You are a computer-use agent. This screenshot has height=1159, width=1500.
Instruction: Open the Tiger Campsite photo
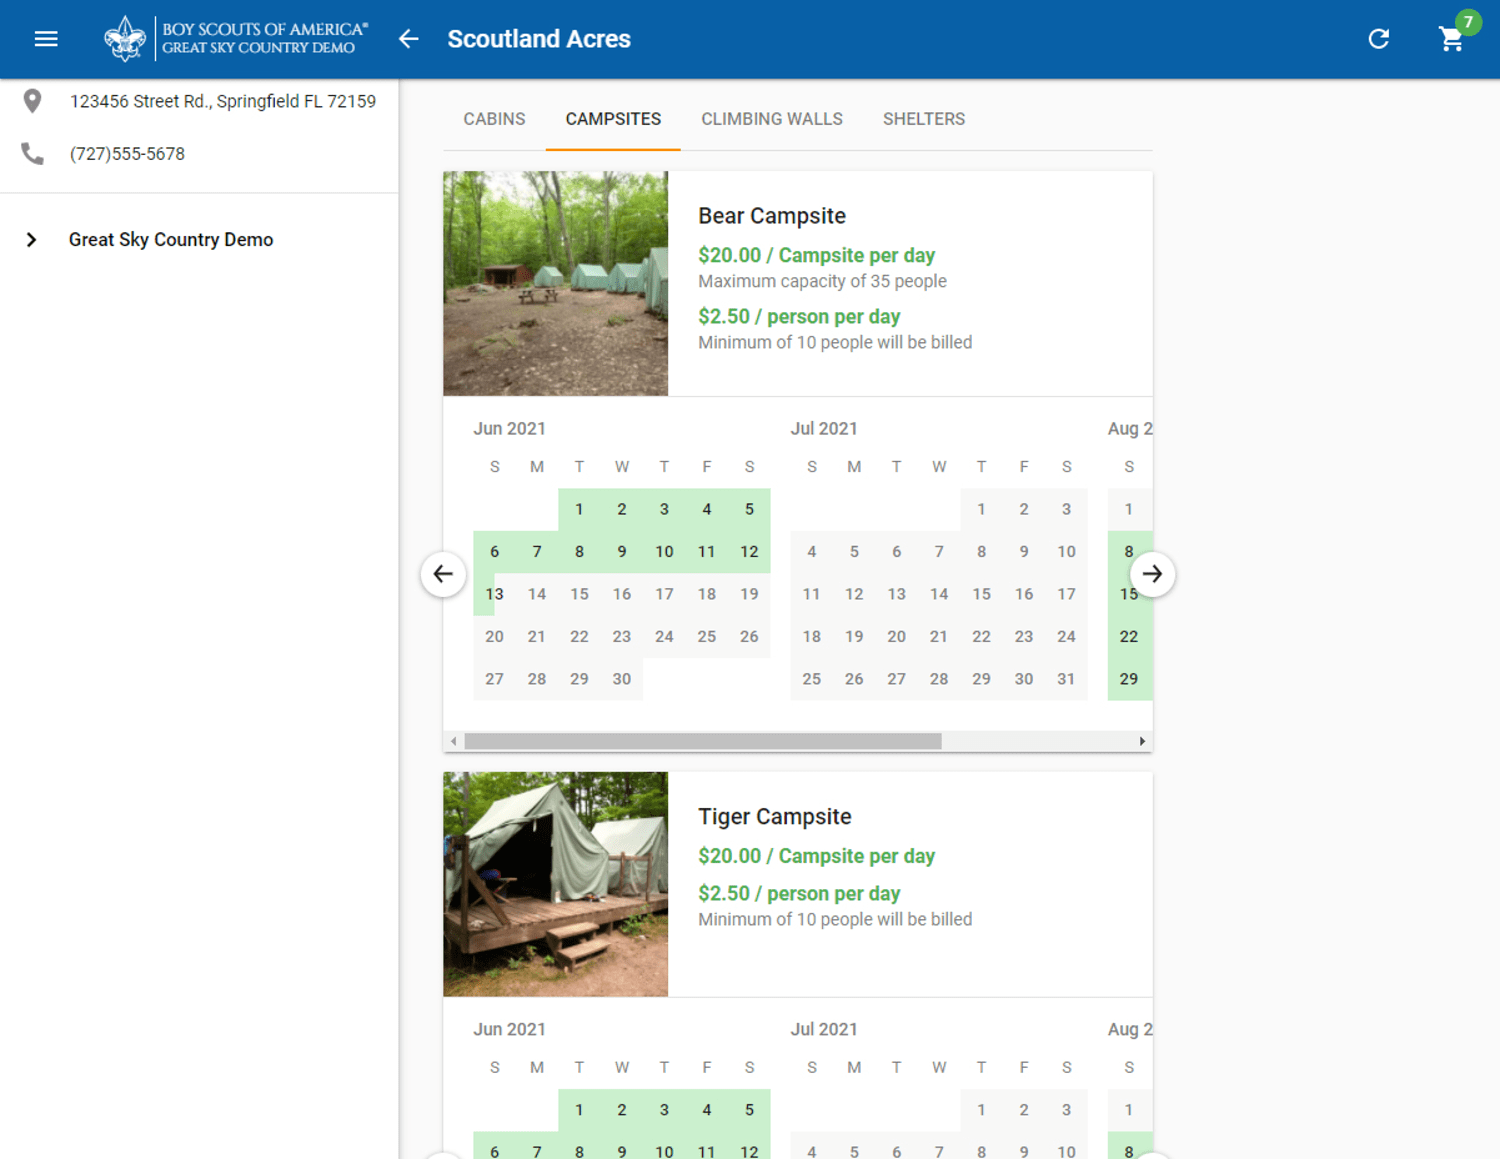pos(556,884)
